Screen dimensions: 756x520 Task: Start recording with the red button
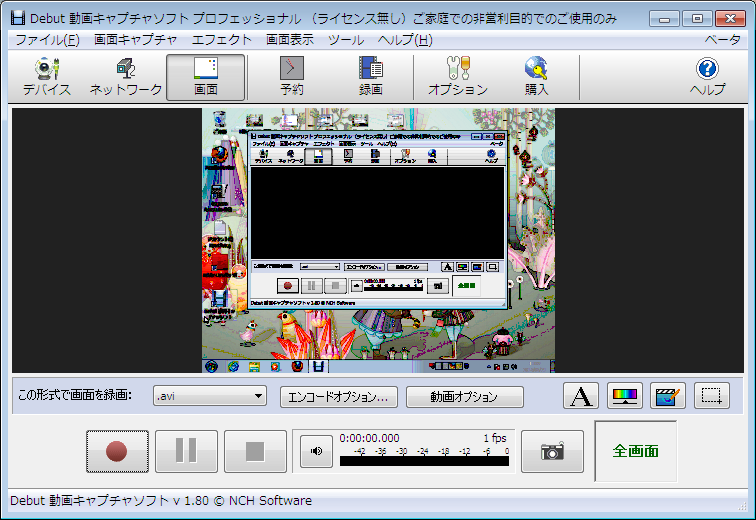click(117, 451)
